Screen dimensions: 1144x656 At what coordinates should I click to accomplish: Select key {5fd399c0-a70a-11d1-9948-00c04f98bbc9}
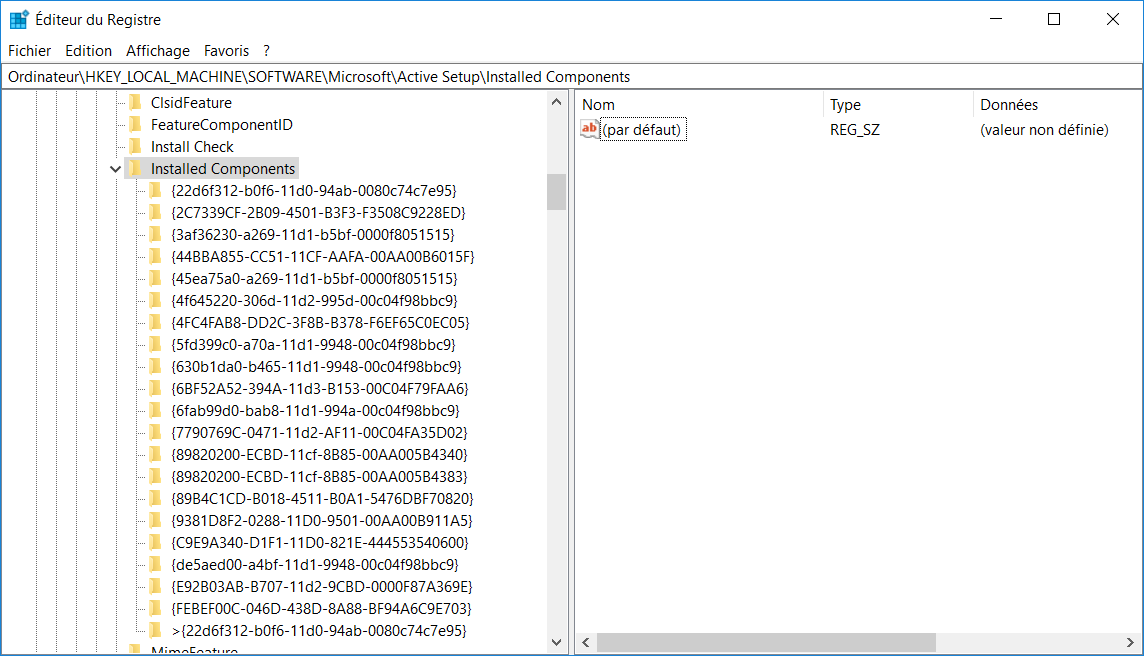(x=313, y=344)
